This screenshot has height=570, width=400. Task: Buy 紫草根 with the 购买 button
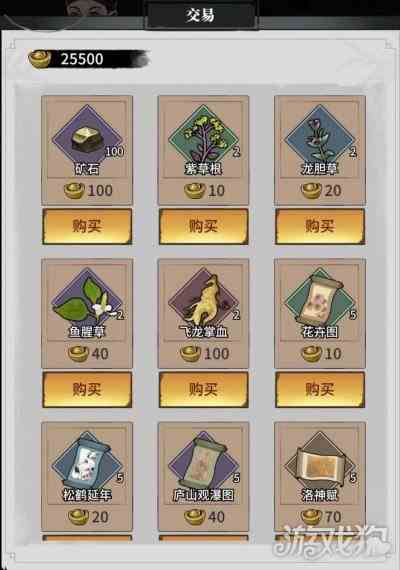click(x=203, y=226)
